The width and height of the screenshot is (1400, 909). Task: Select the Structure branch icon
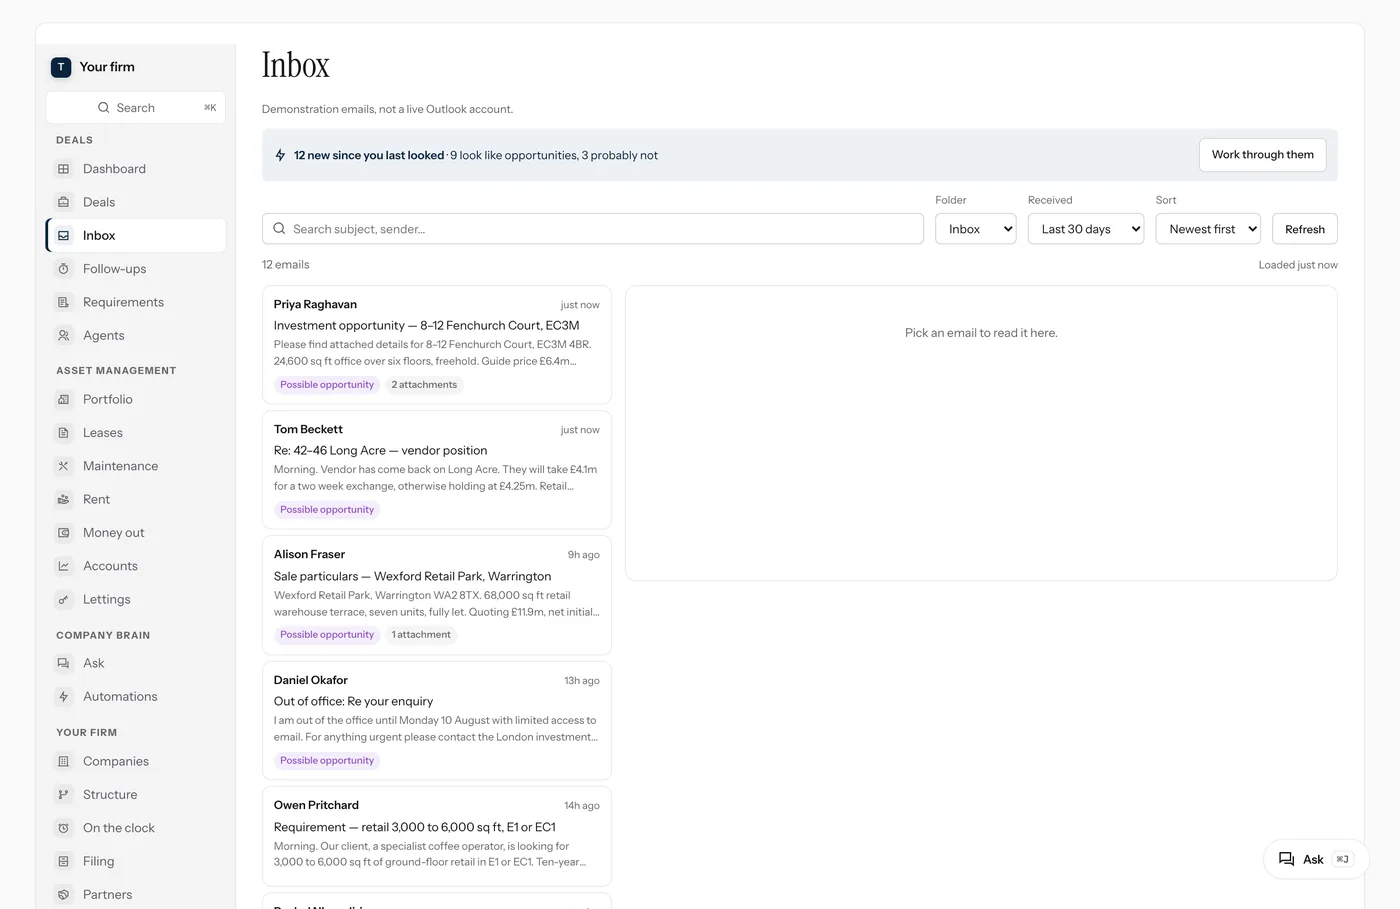pos(64,795)
